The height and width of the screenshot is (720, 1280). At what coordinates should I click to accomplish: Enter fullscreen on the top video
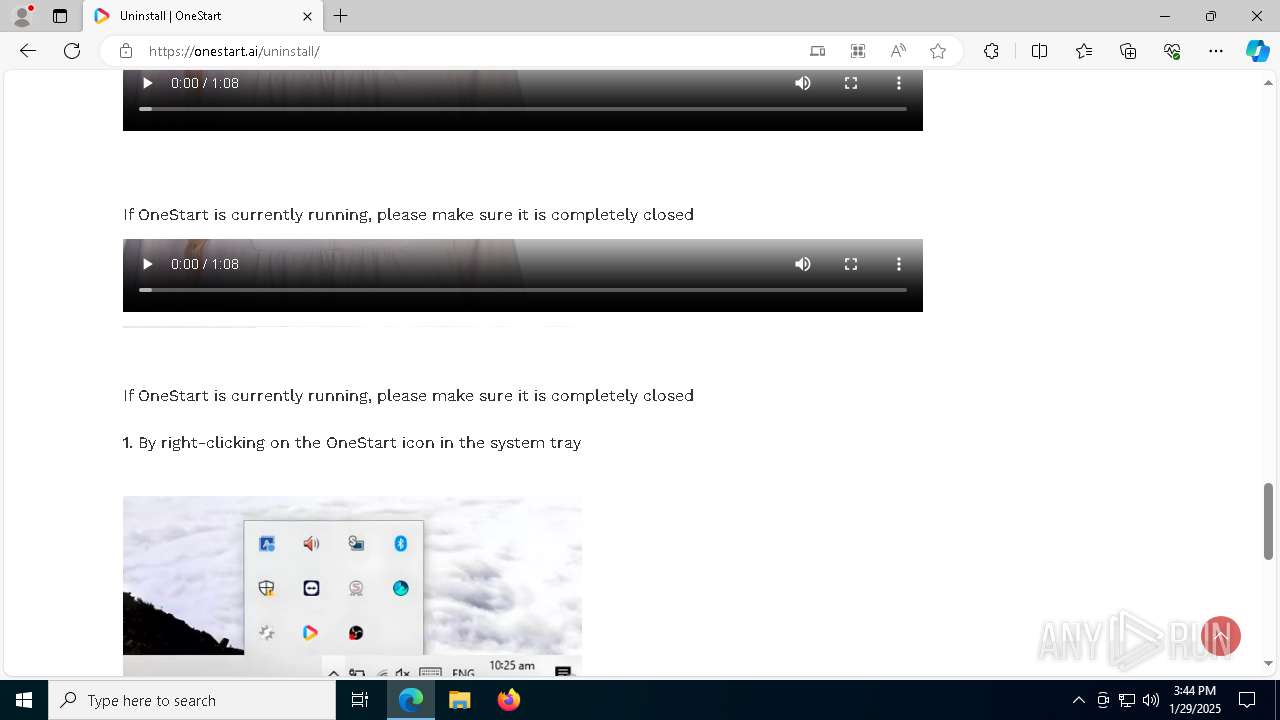851,83
